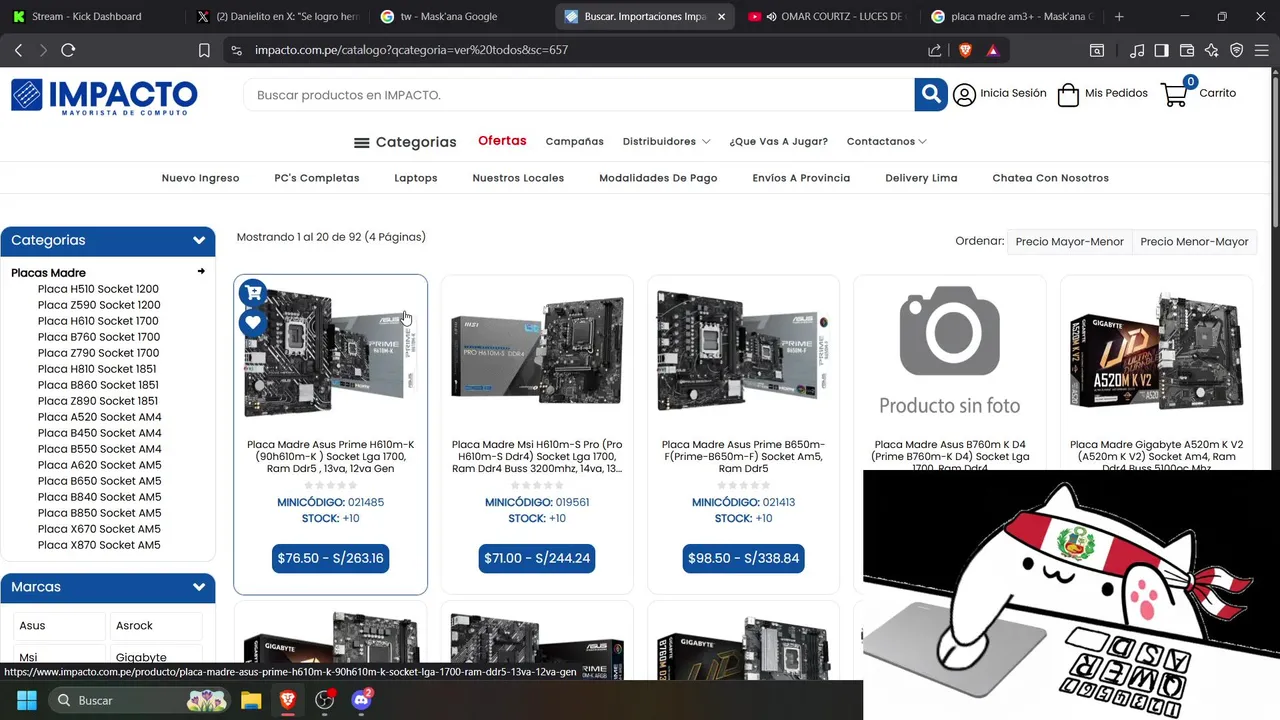Switch to the OMAR COURTZ YouTube tab
This screenshot has height=720, width=1280.
[x=829, y=16]
